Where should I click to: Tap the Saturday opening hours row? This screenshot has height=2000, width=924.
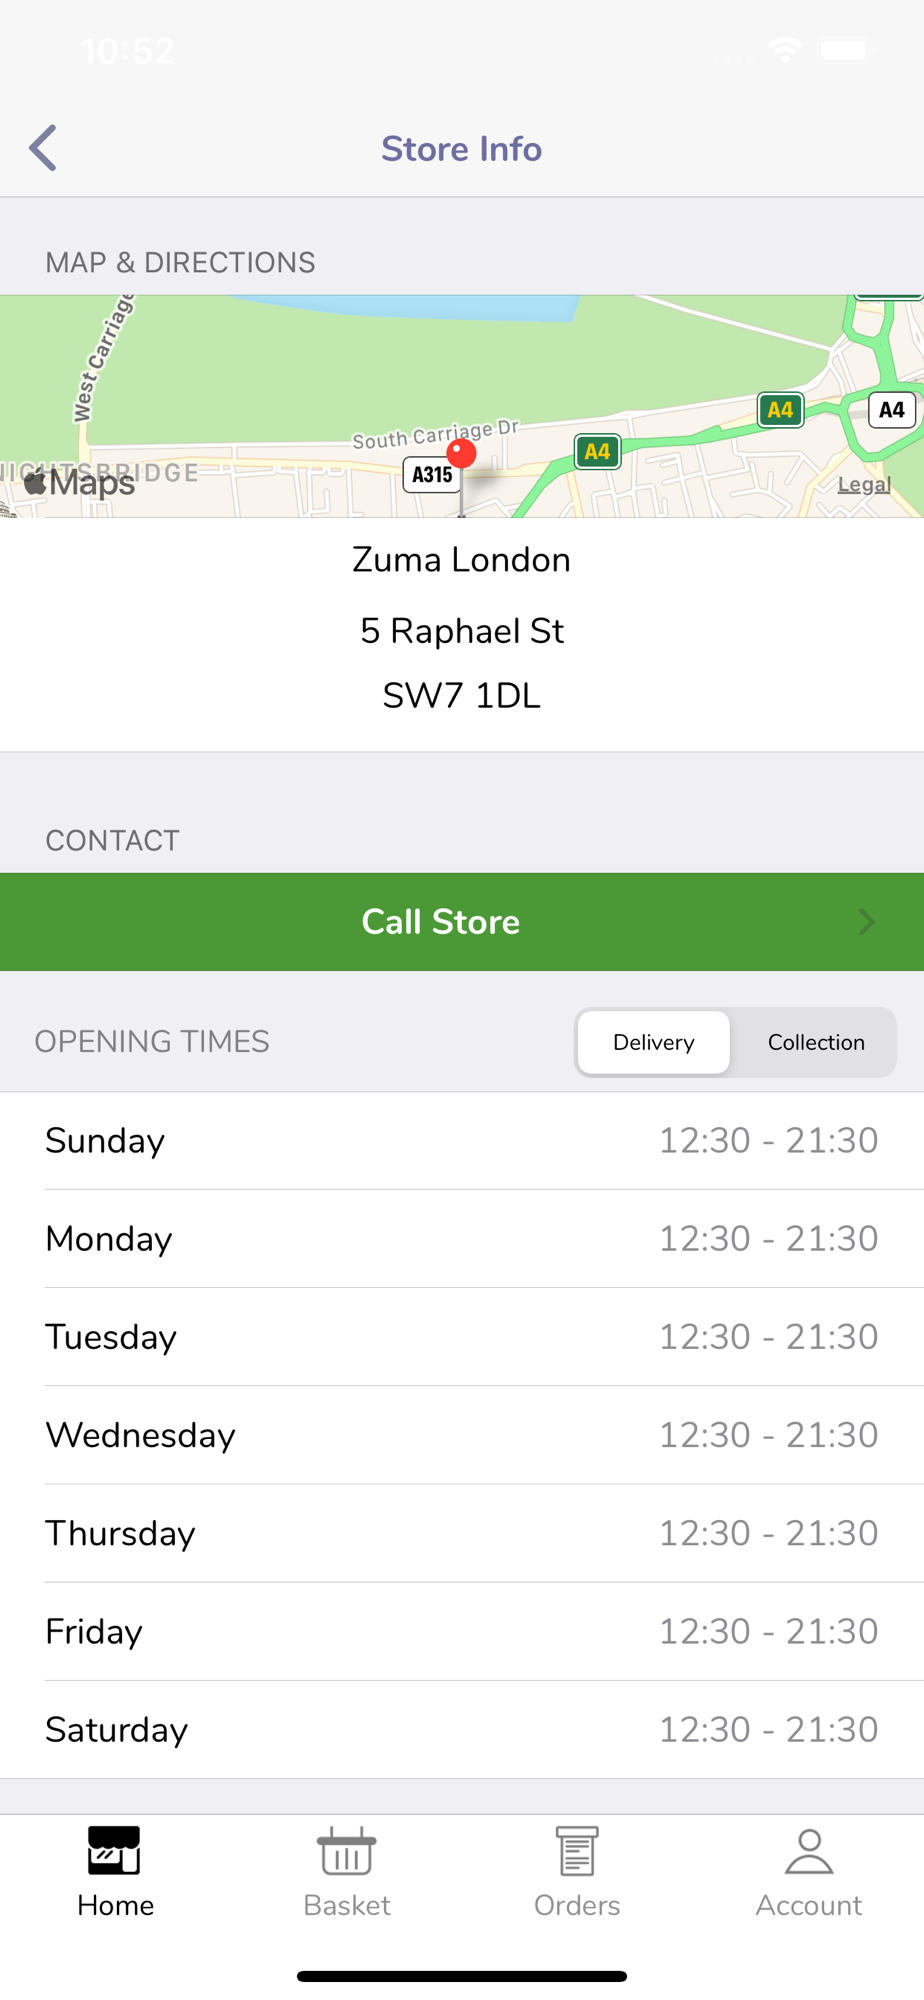point(462,1730)
